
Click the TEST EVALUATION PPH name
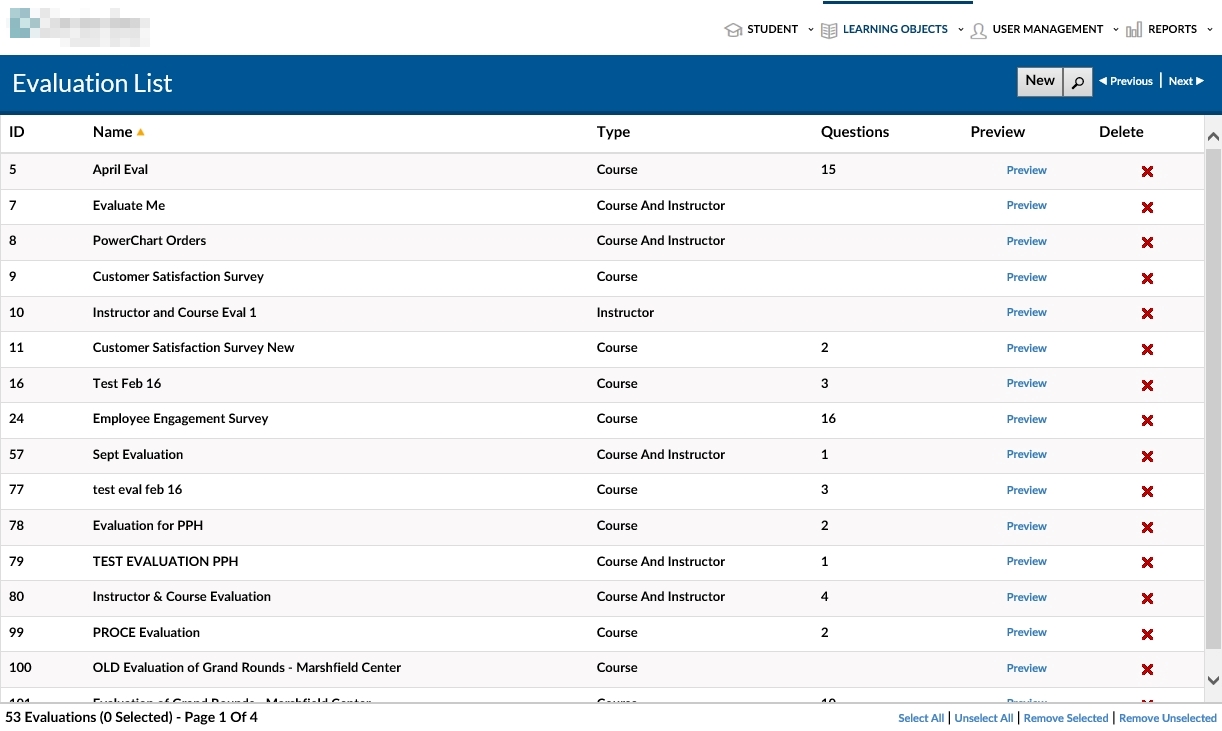pos(166,562)
